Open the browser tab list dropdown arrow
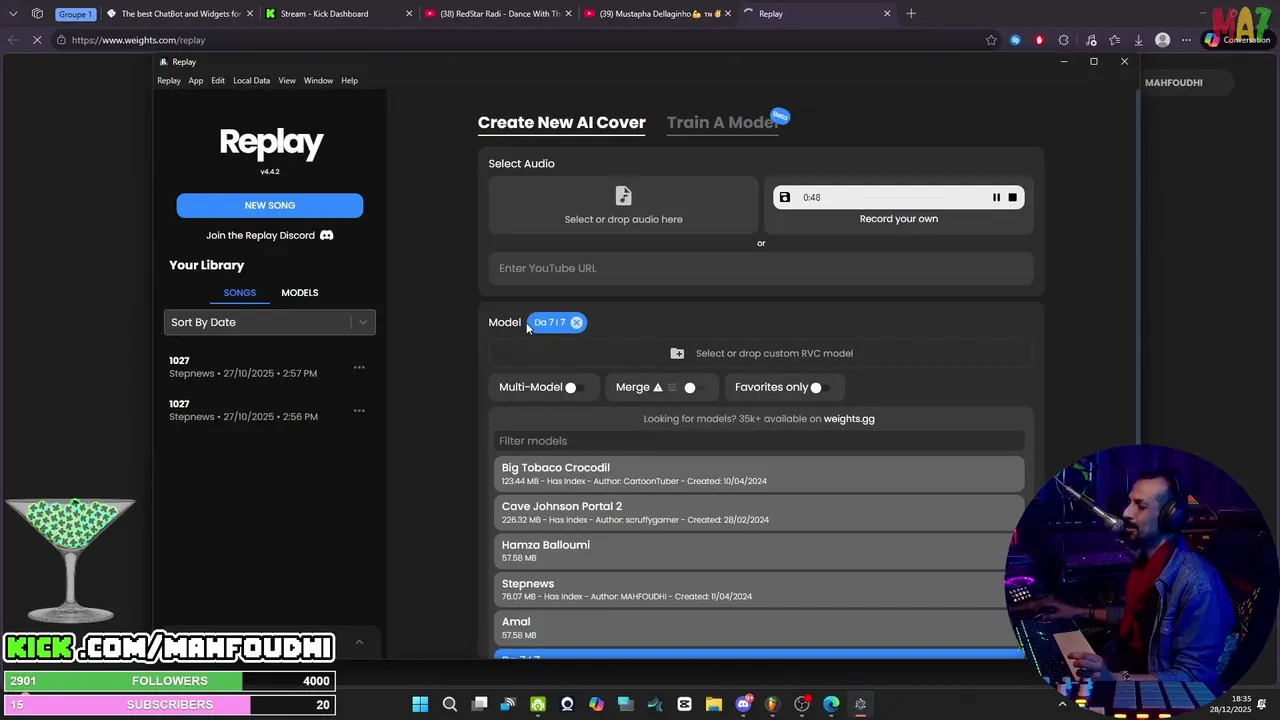This screenshot has width=1280, height=720. tap(13, 14)
